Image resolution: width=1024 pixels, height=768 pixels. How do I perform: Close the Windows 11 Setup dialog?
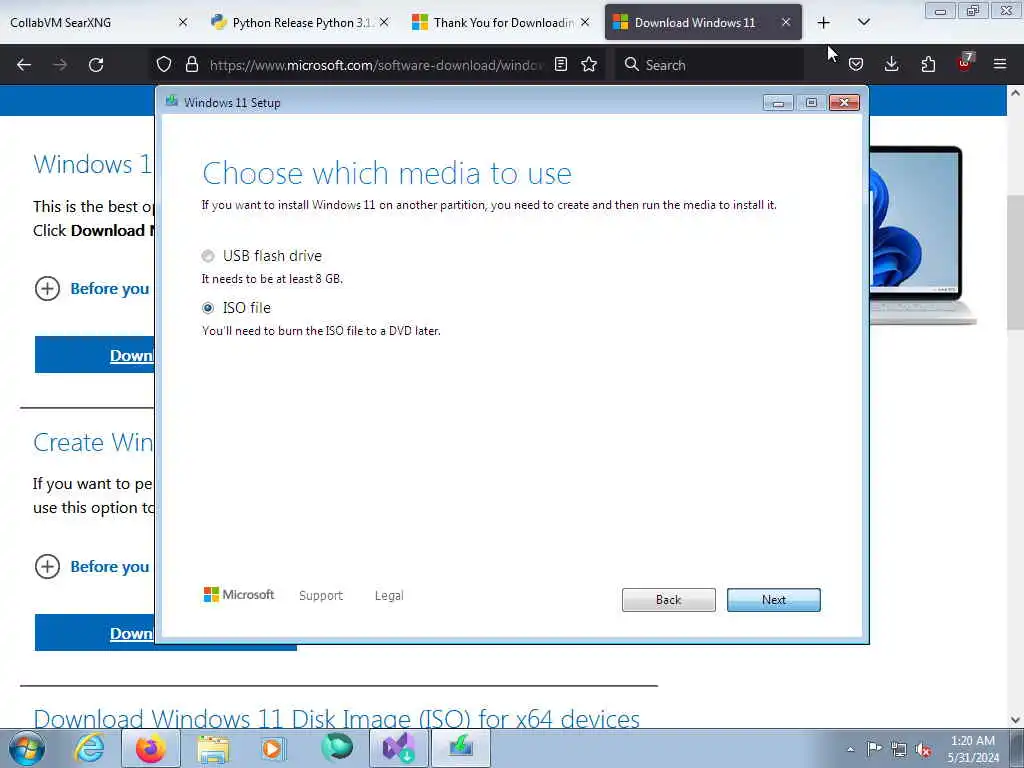(844, 103)
